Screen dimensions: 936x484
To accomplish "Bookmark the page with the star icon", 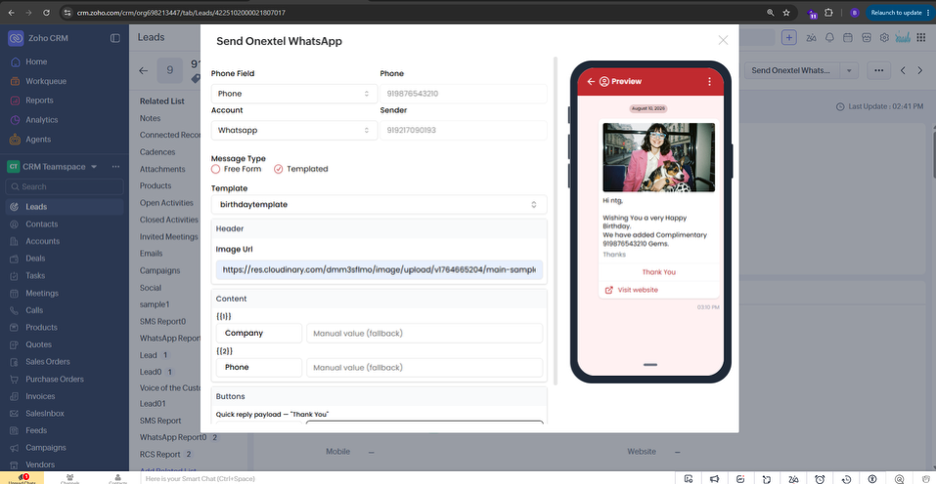I will click(786, 12).
